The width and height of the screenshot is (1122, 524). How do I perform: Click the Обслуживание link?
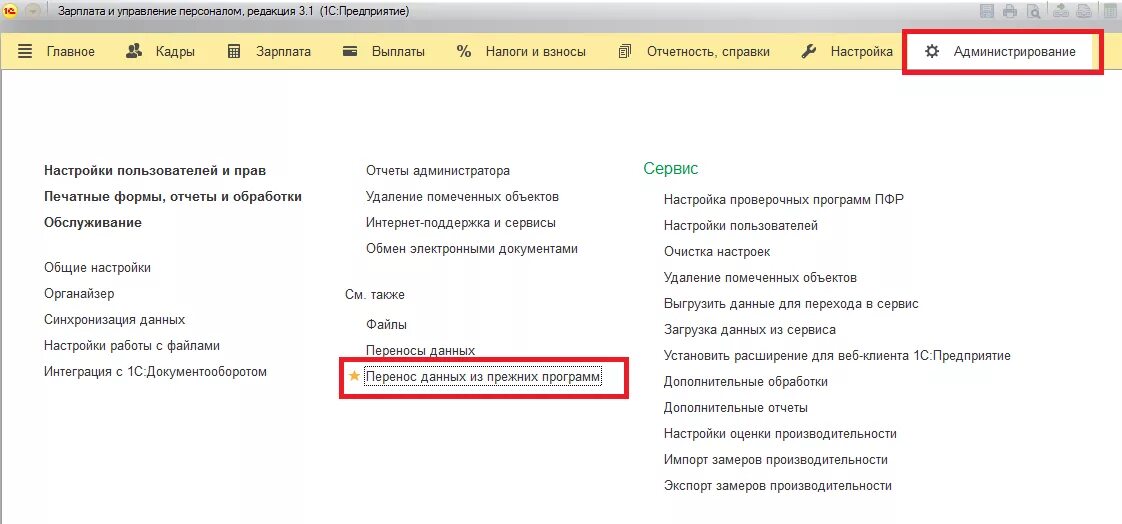93,223
